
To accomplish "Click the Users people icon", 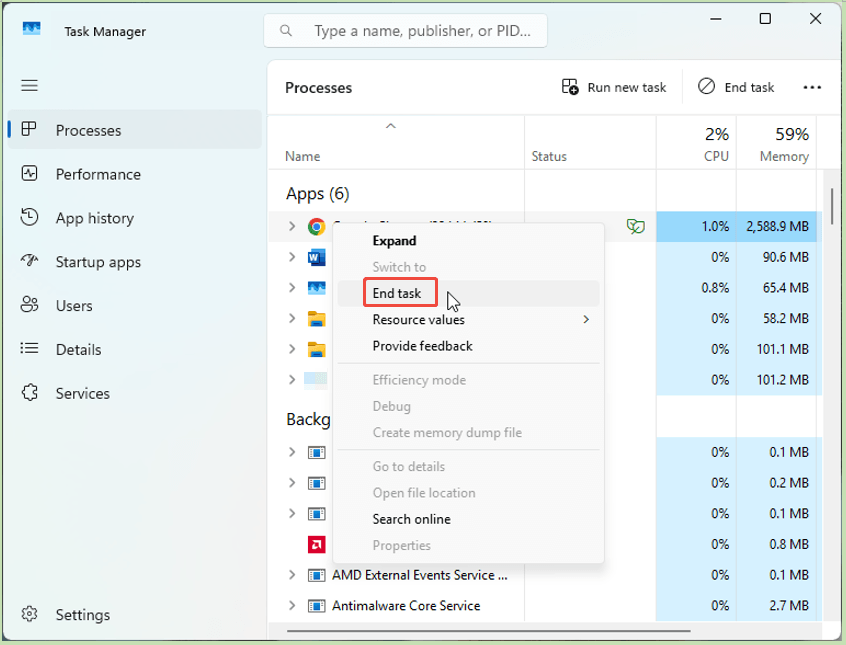I will coord(29,304).
